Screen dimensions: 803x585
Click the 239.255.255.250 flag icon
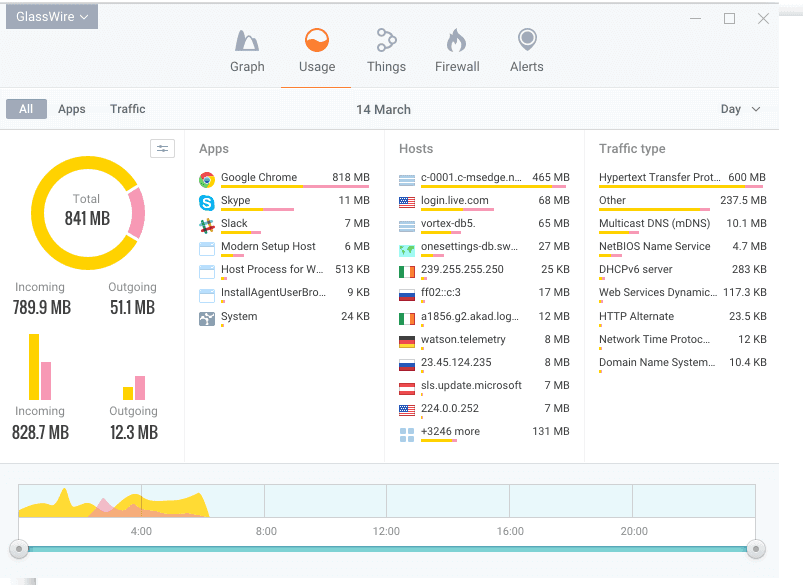(407, 272)
